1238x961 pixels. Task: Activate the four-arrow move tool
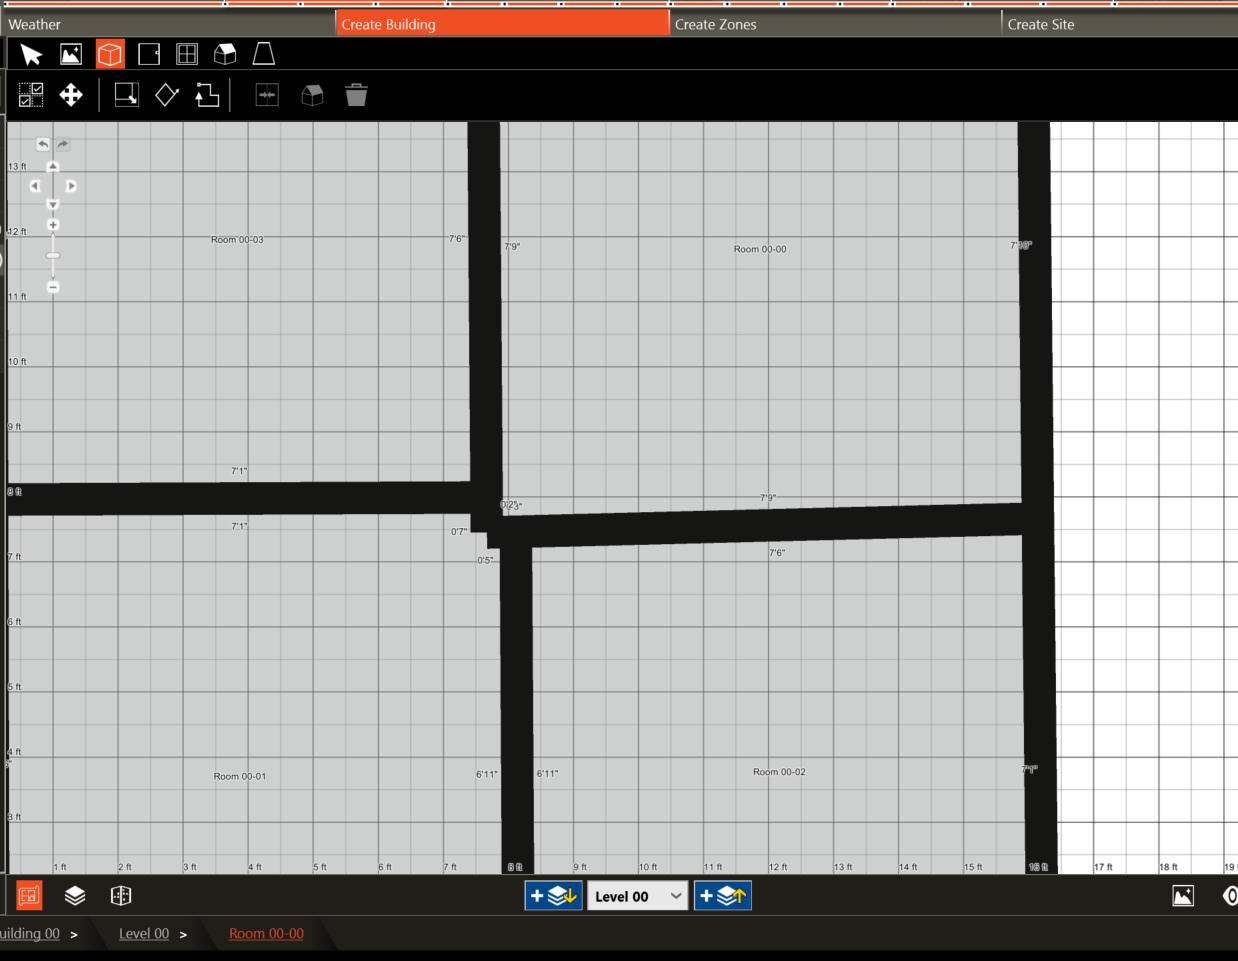point(71,95)
